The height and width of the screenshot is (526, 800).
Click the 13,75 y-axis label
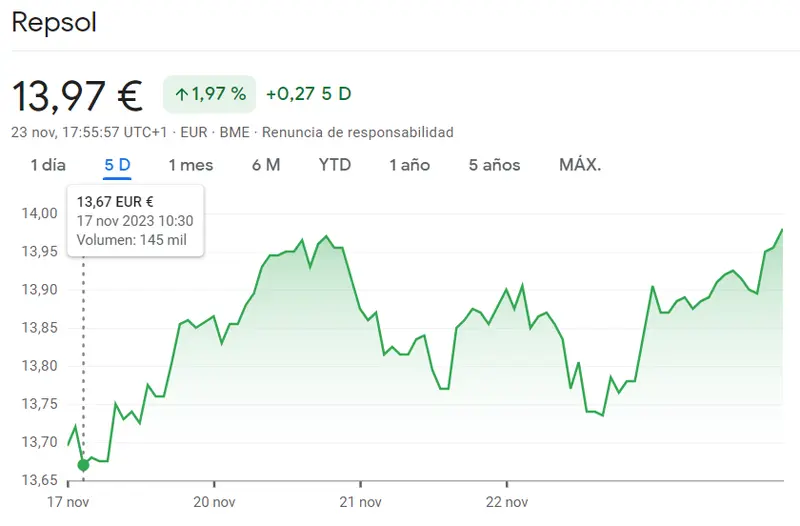pyautogui.click(x=39, y=404)
